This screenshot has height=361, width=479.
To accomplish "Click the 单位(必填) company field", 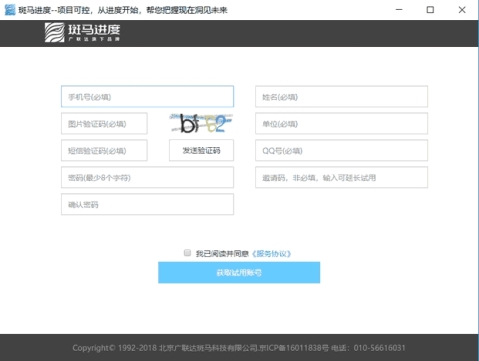I will coord(341,124).
